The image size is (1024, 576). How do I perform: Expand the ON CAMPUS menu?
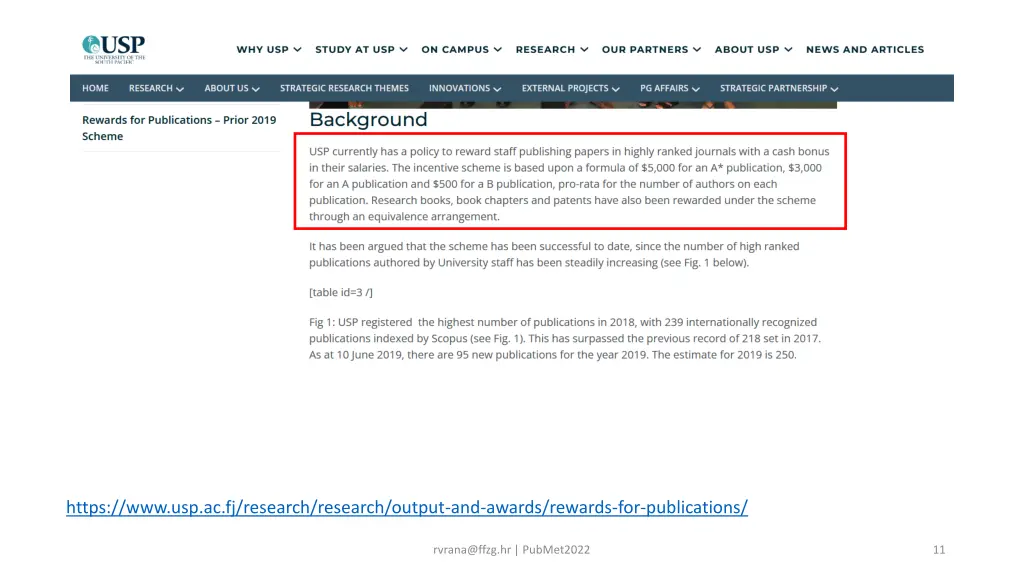[x=461, y=49]
